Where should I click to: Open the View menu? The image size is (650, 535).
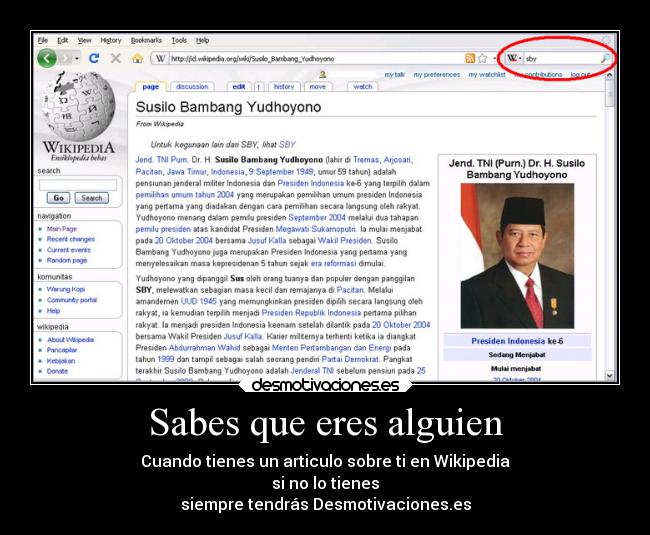click(x=85, y=40)
